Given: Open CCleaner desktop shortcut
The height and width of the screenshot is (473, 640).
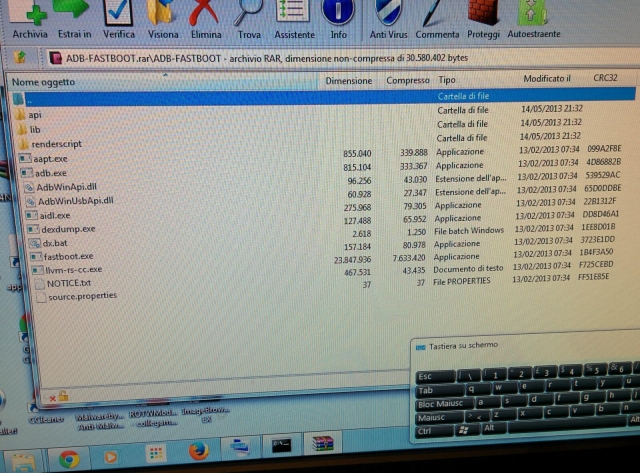Looking at the screenshot, I should 46,414.
